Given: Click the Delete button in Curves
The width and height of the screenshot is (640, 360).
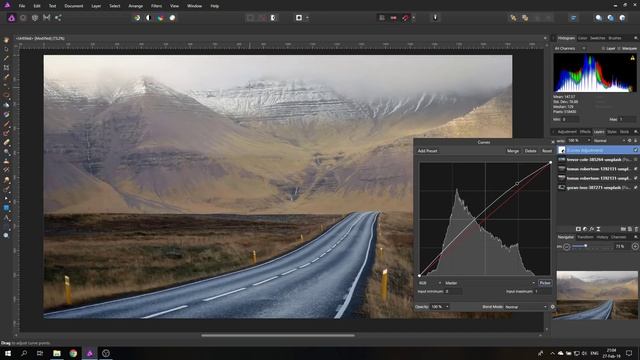Looking at the screenshot, I should pos(531,151).
